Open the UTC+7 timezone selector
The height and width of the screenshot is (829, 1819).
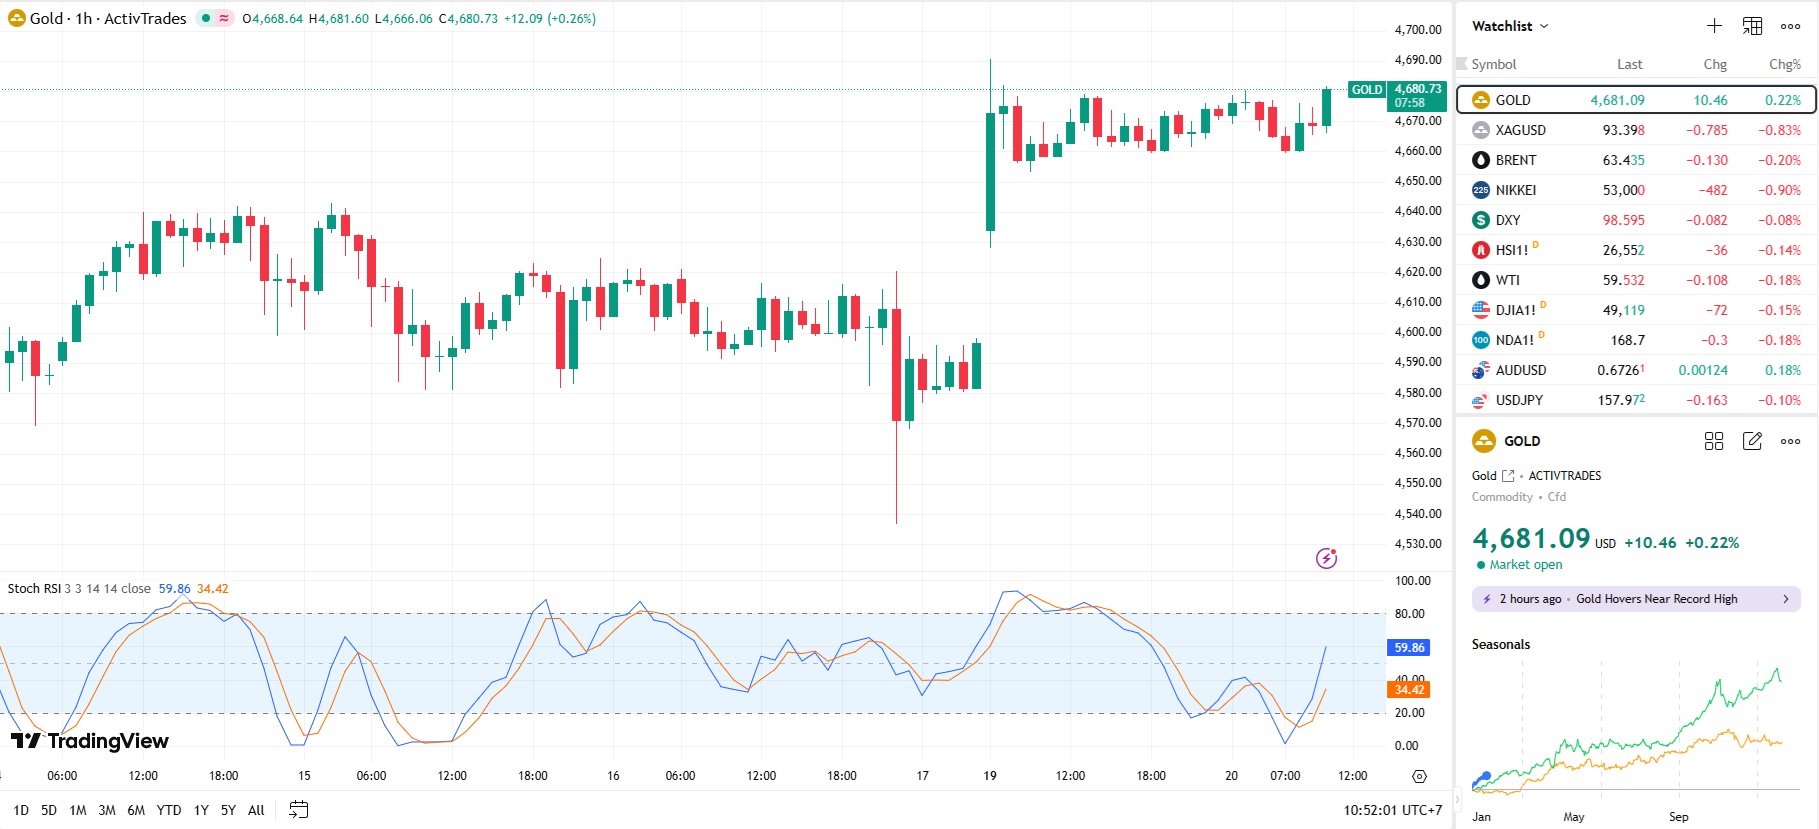(x=1392, y=810)
